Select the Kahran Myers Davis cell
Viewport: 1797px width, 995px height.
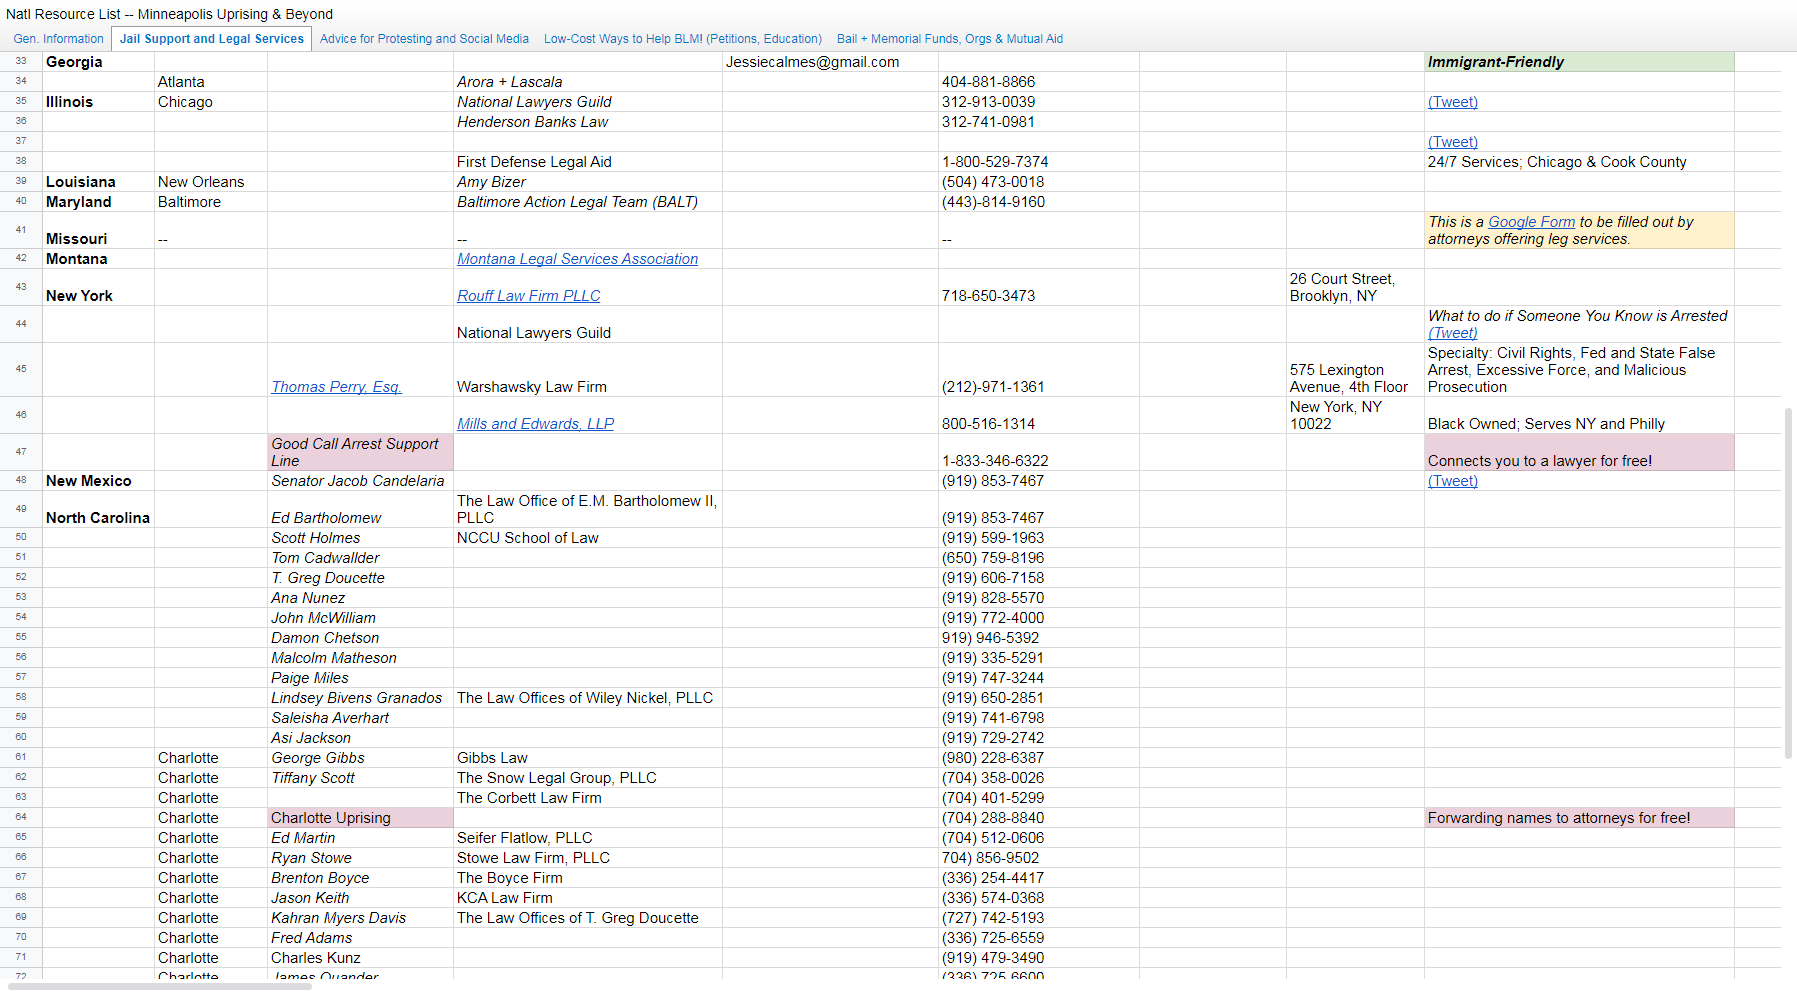360,918
